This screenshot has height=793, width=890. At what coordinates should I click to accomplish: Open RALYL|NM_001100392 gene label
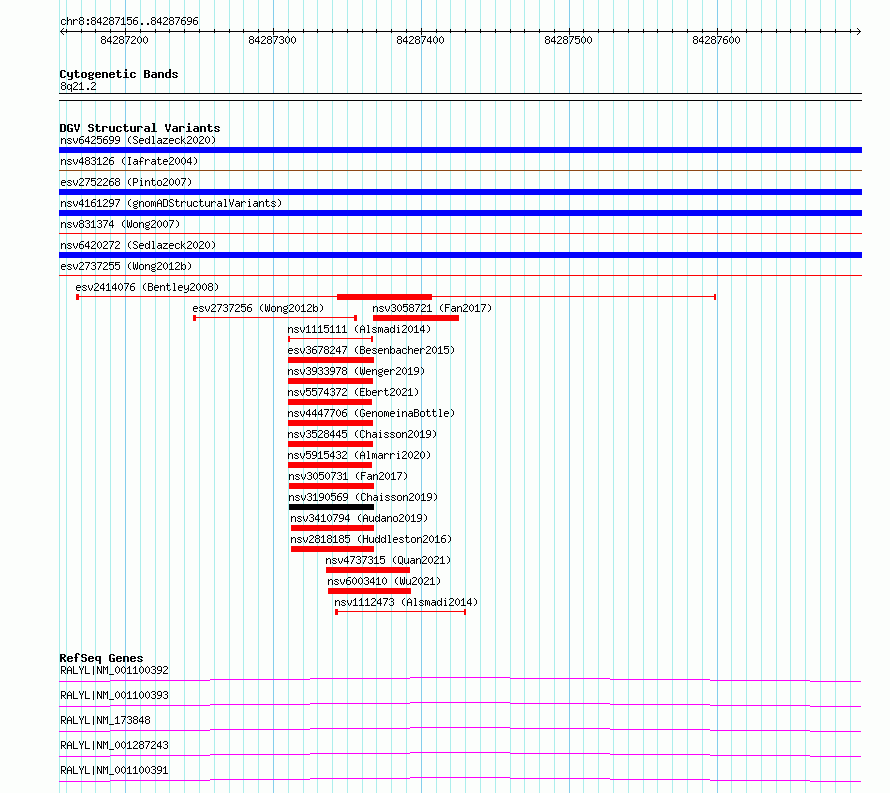(x=114, y=670)
